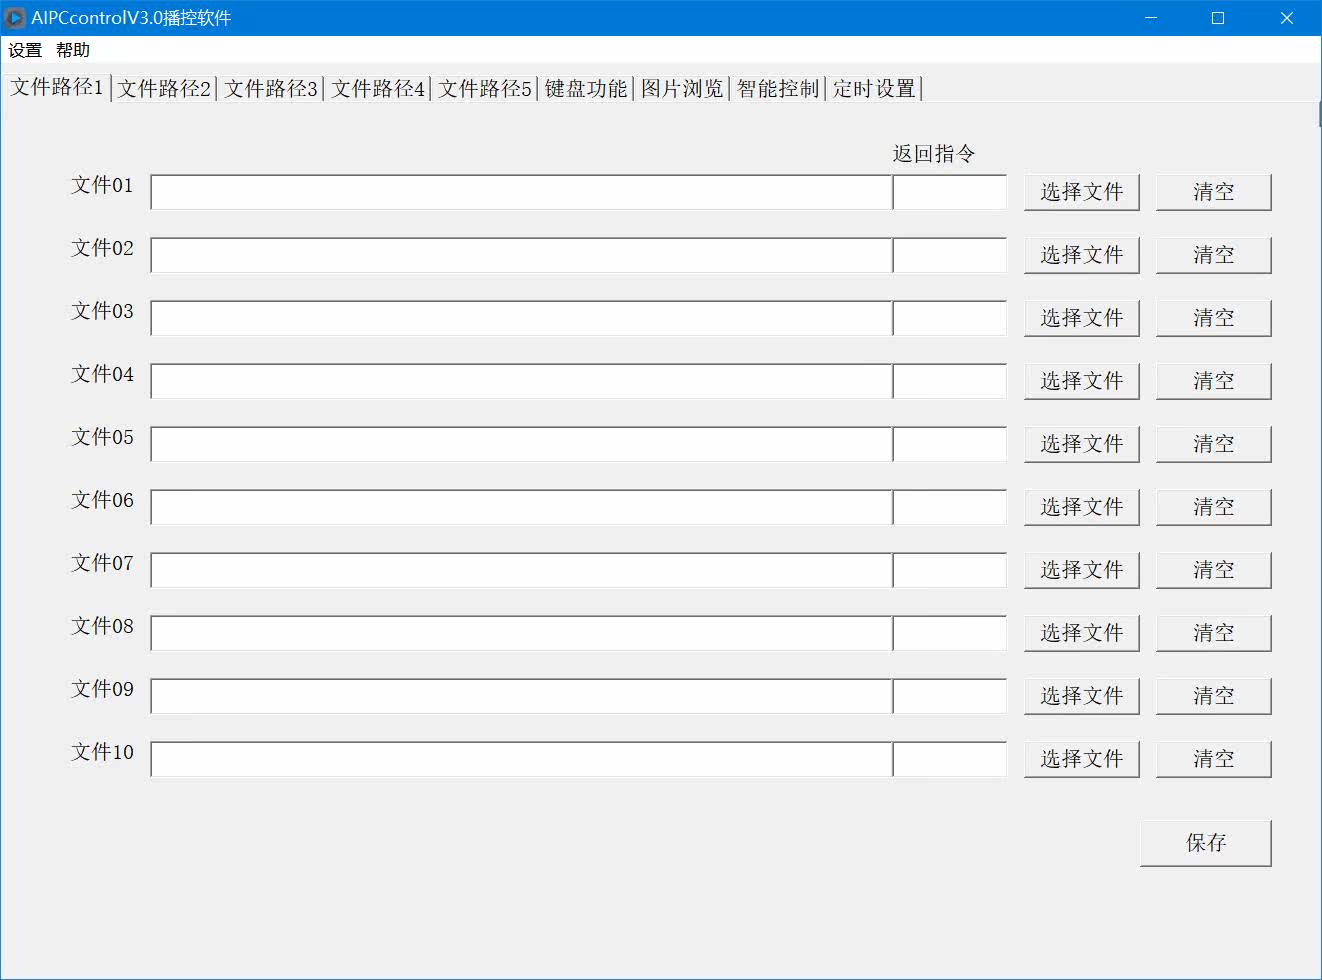
Task: Click 选择文件 in the 文件05 row
Action: coord(1082,444)
